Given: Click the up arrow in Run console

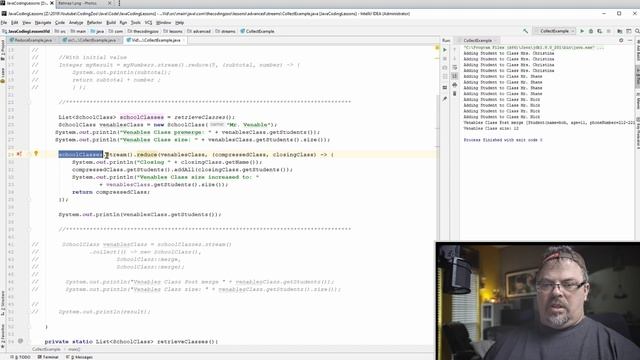Looking at the screenshot, I should pyautogui.click(x=455, y=50).
